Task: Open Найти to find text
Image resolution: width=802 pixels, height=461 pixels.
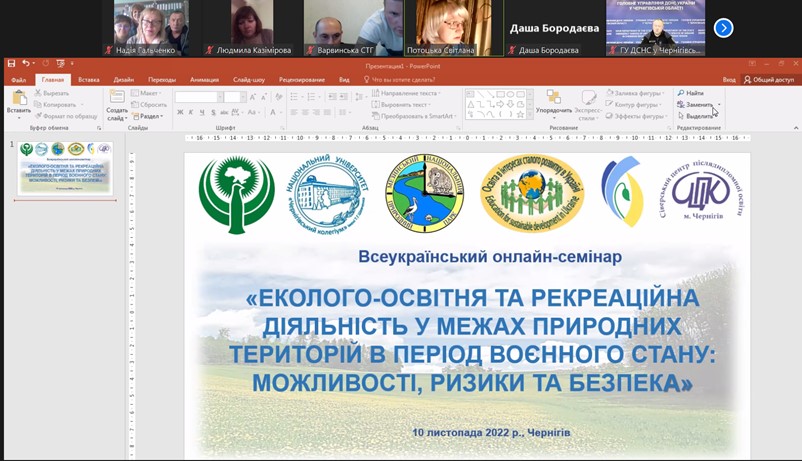Action: 691,93
